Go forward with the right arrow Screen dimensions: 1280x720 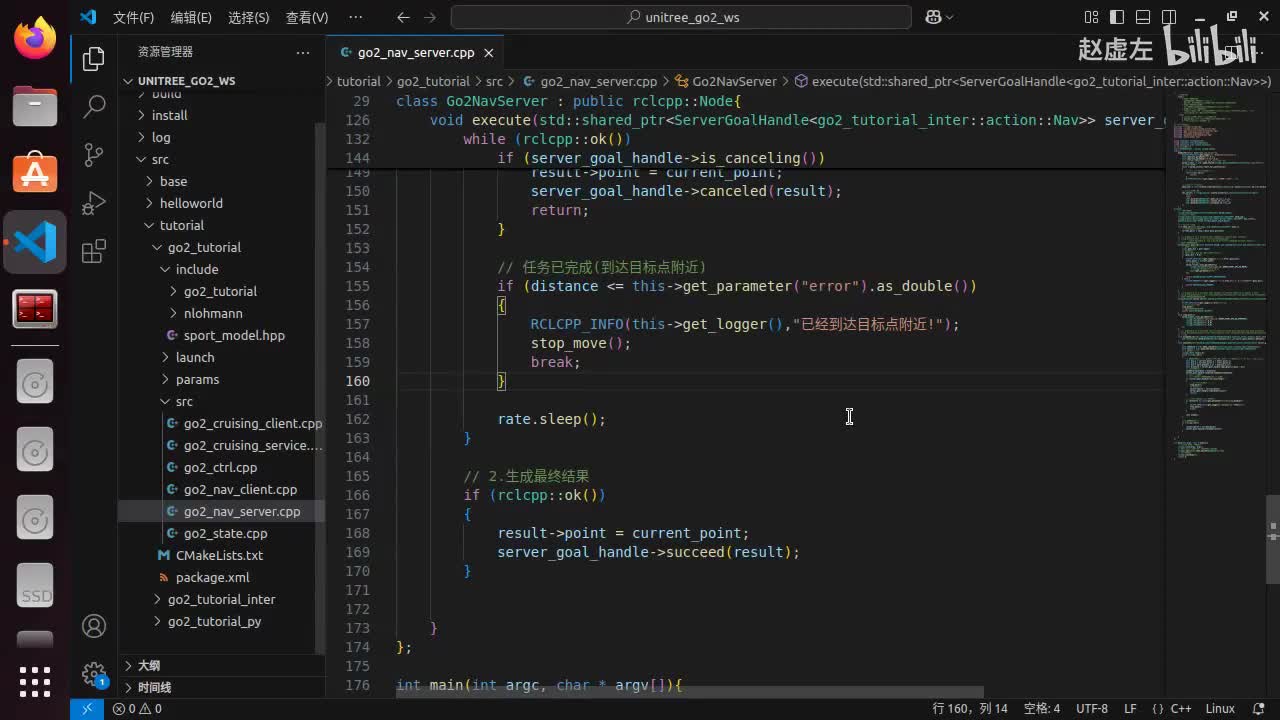[430, 17]
